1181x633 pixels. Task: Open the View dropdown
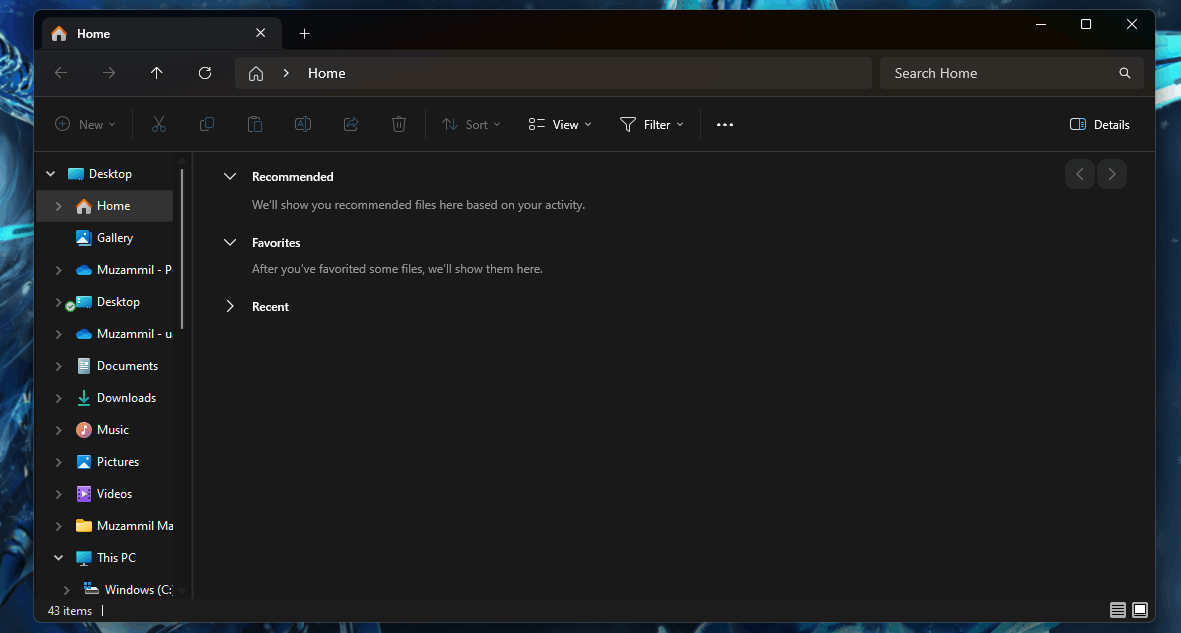pos(560,124)
